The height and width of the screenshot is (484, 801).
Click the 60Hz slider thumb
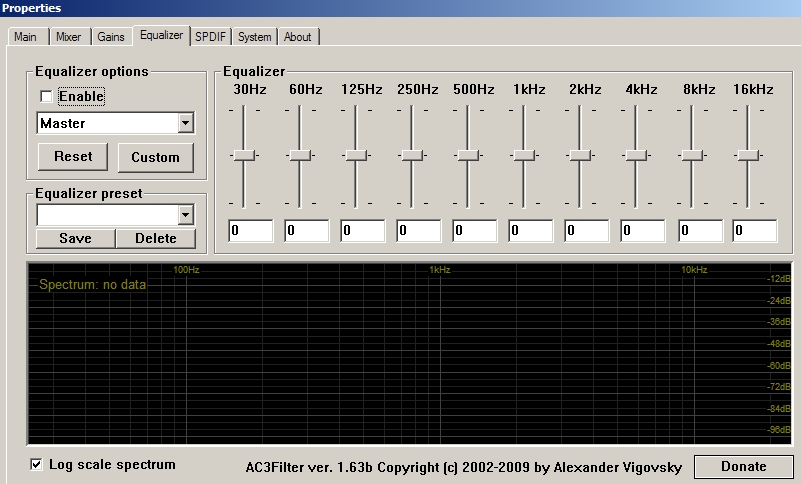click(300, 155)
